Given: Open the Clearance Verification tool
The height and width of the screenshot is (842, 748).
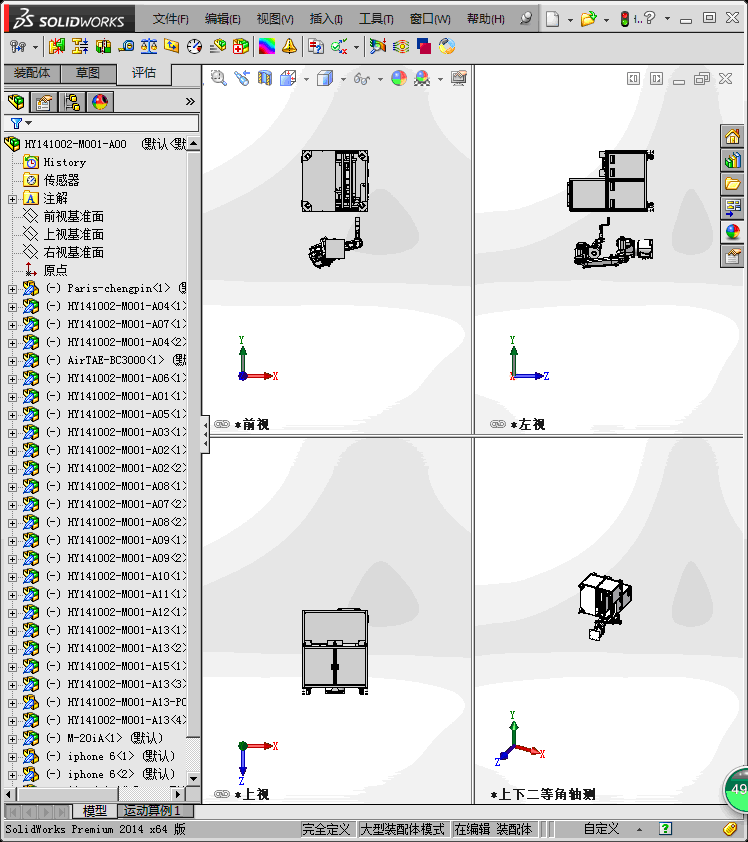Looking at the screenshot, I should [79, 47].
